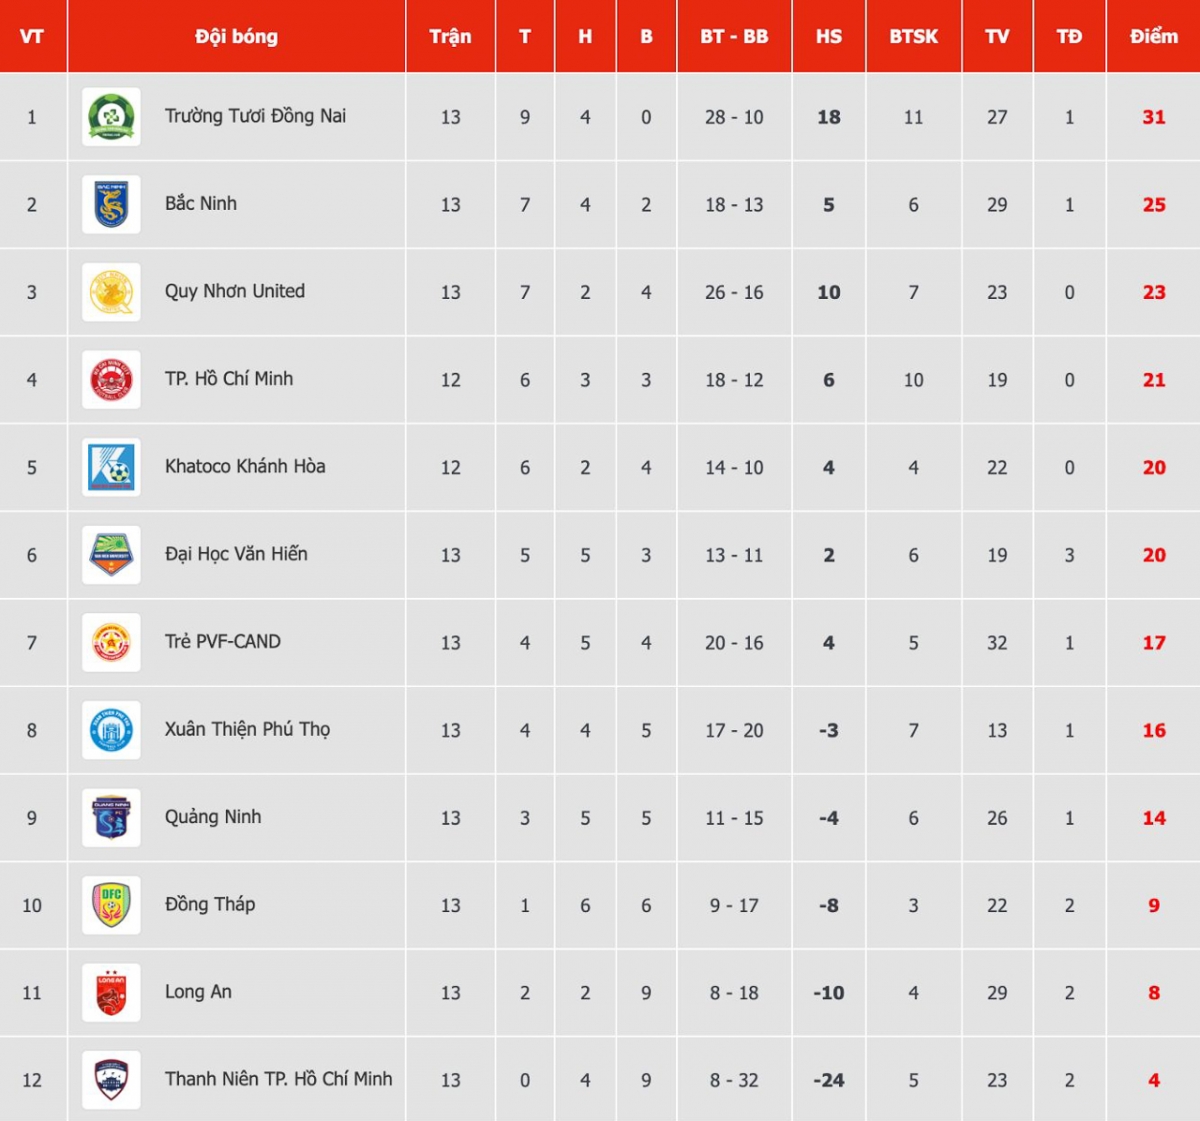Click the BT - BB column header
1200x1121 pixels.
coord(734,37)
